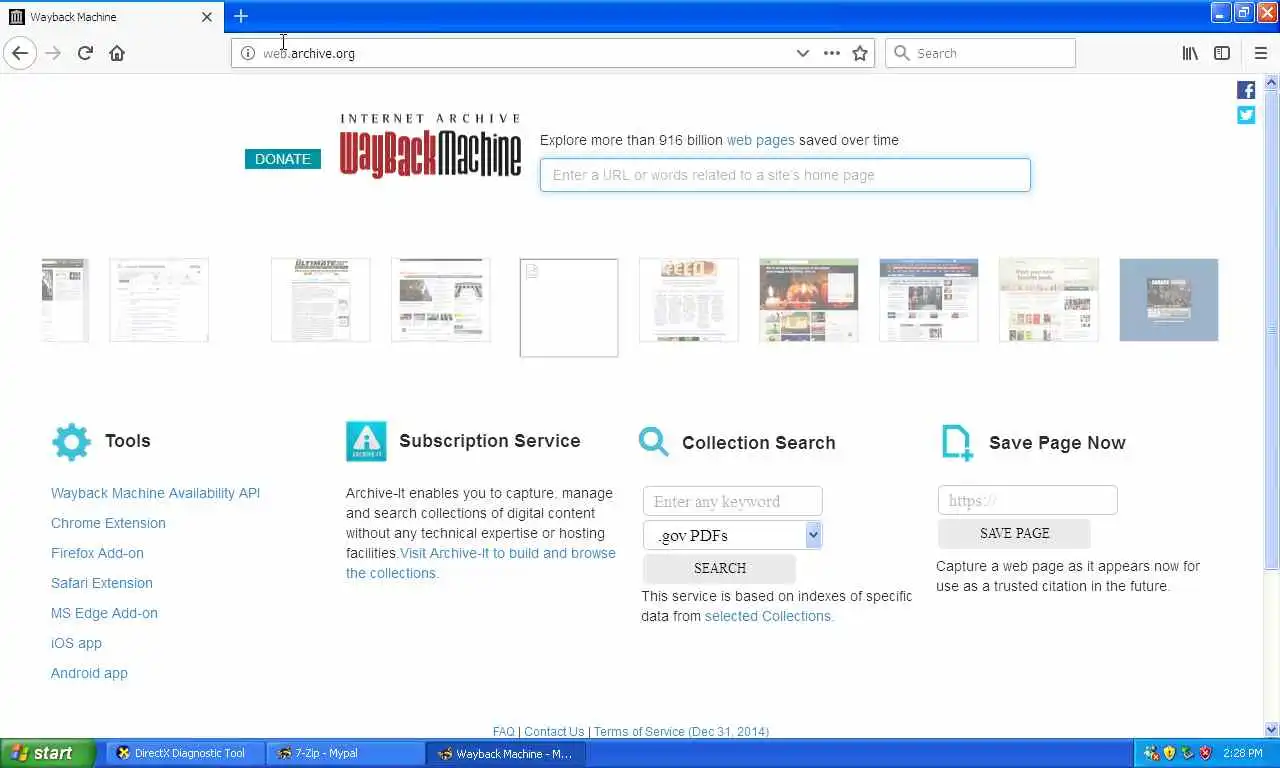Viewport: 1280px width, 768px height.
Task: Click the Wayback Machine logo
Action: point(430,146)
